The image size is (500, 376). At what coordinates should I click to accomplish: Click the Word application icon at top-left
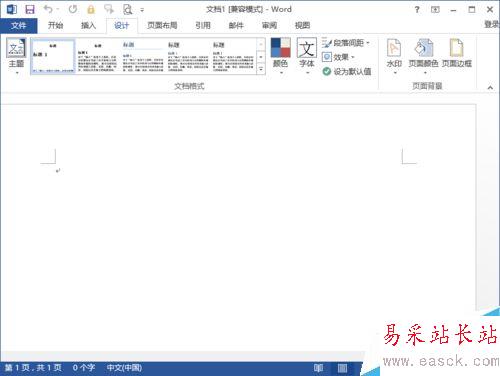point(12,9)
